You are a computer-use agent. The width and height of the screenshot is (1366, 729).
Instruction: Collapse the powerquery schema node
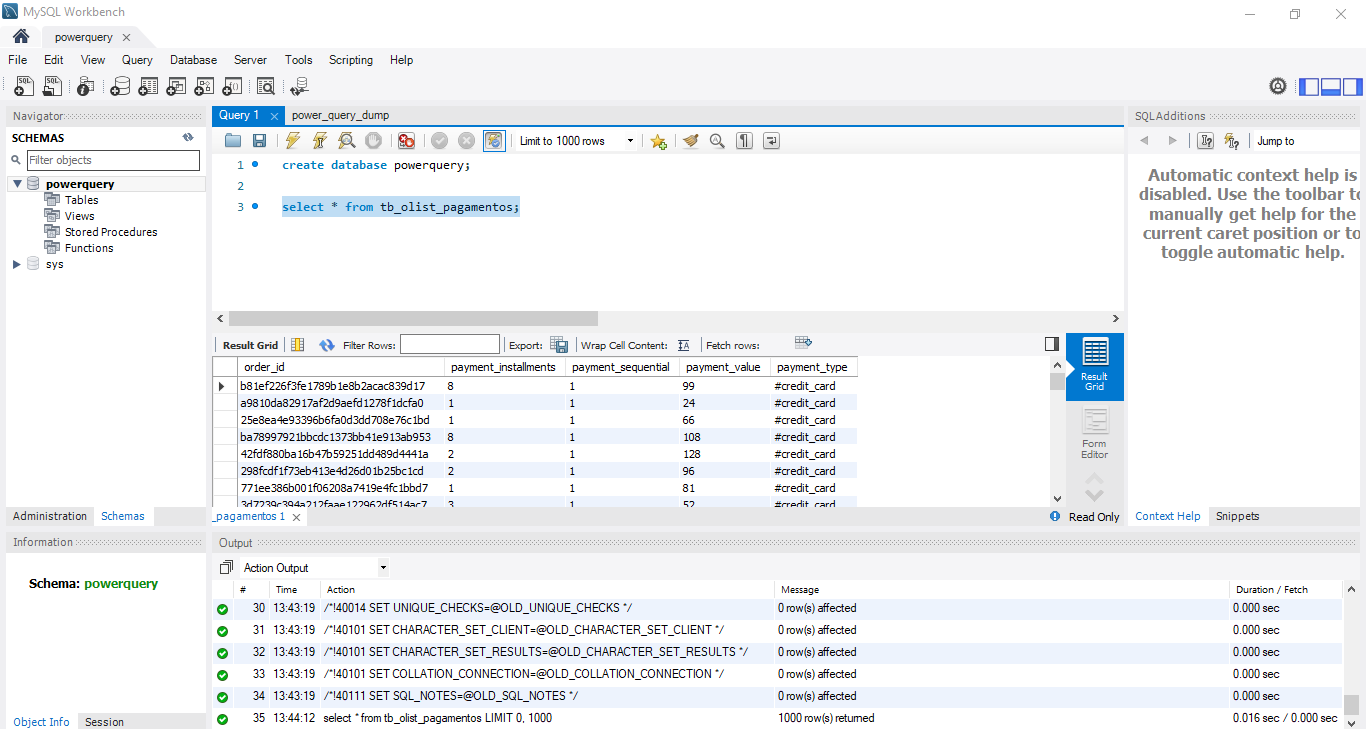pos(17,184)
